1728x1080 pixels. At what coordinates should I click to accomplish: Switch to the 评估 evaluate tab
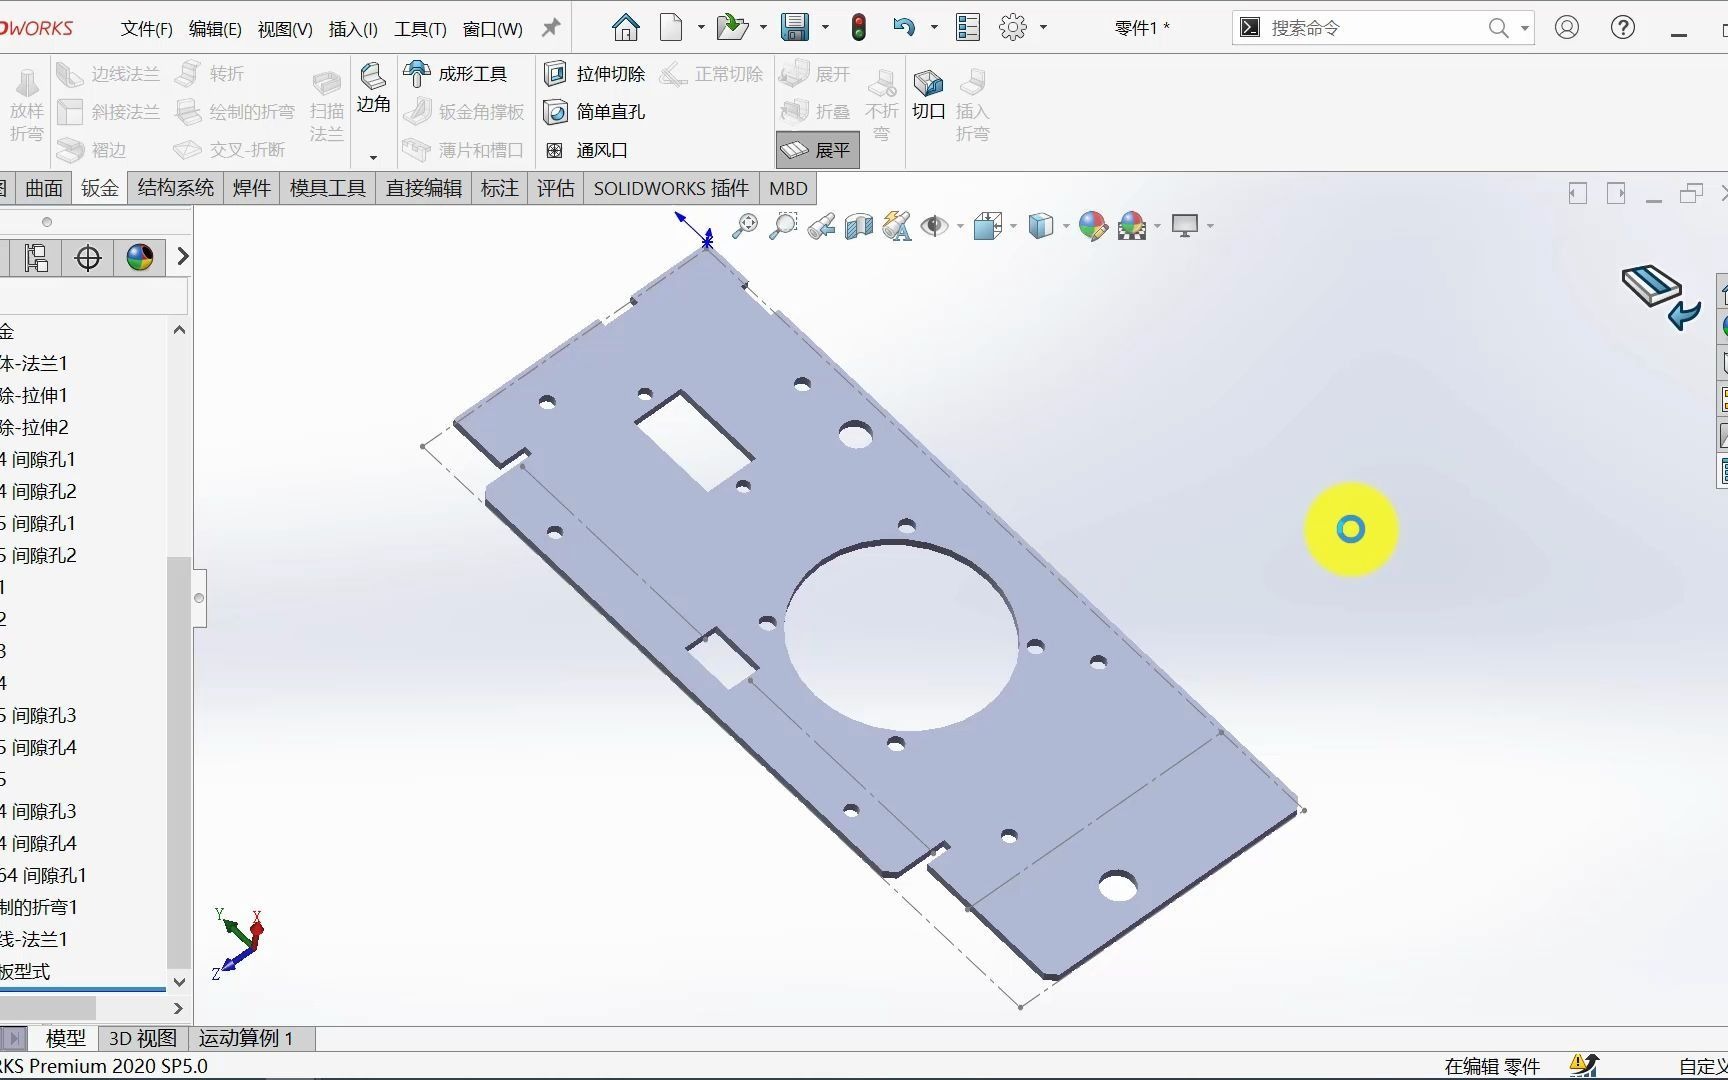(555, 188)
